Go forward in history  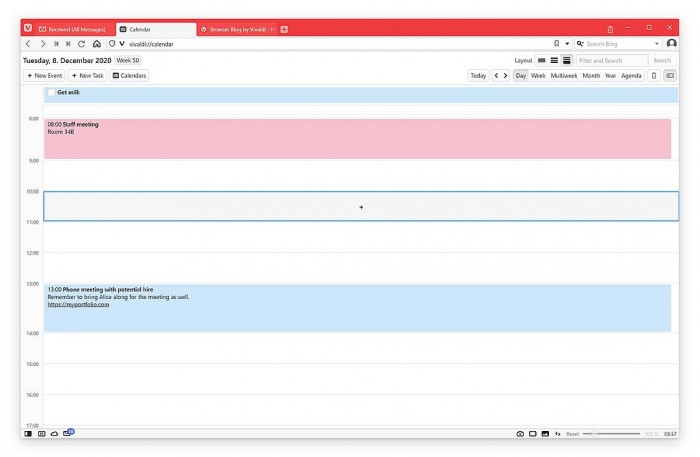tap(43, 44)
